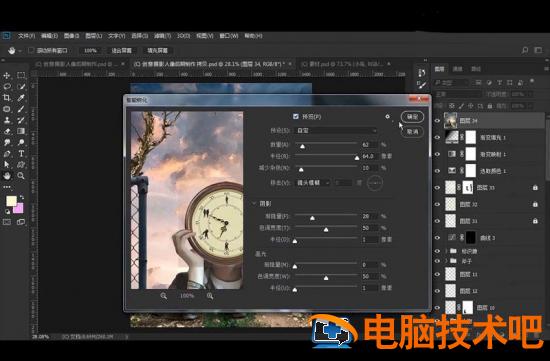Hide the 渐变填充 1 layer
Viewport: 550px width, 361px height.
[x=437, y=138]
